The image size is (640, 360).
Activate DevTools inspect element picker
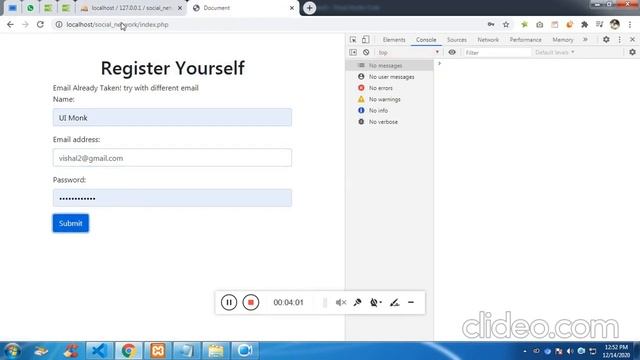[x=353, y=40]
